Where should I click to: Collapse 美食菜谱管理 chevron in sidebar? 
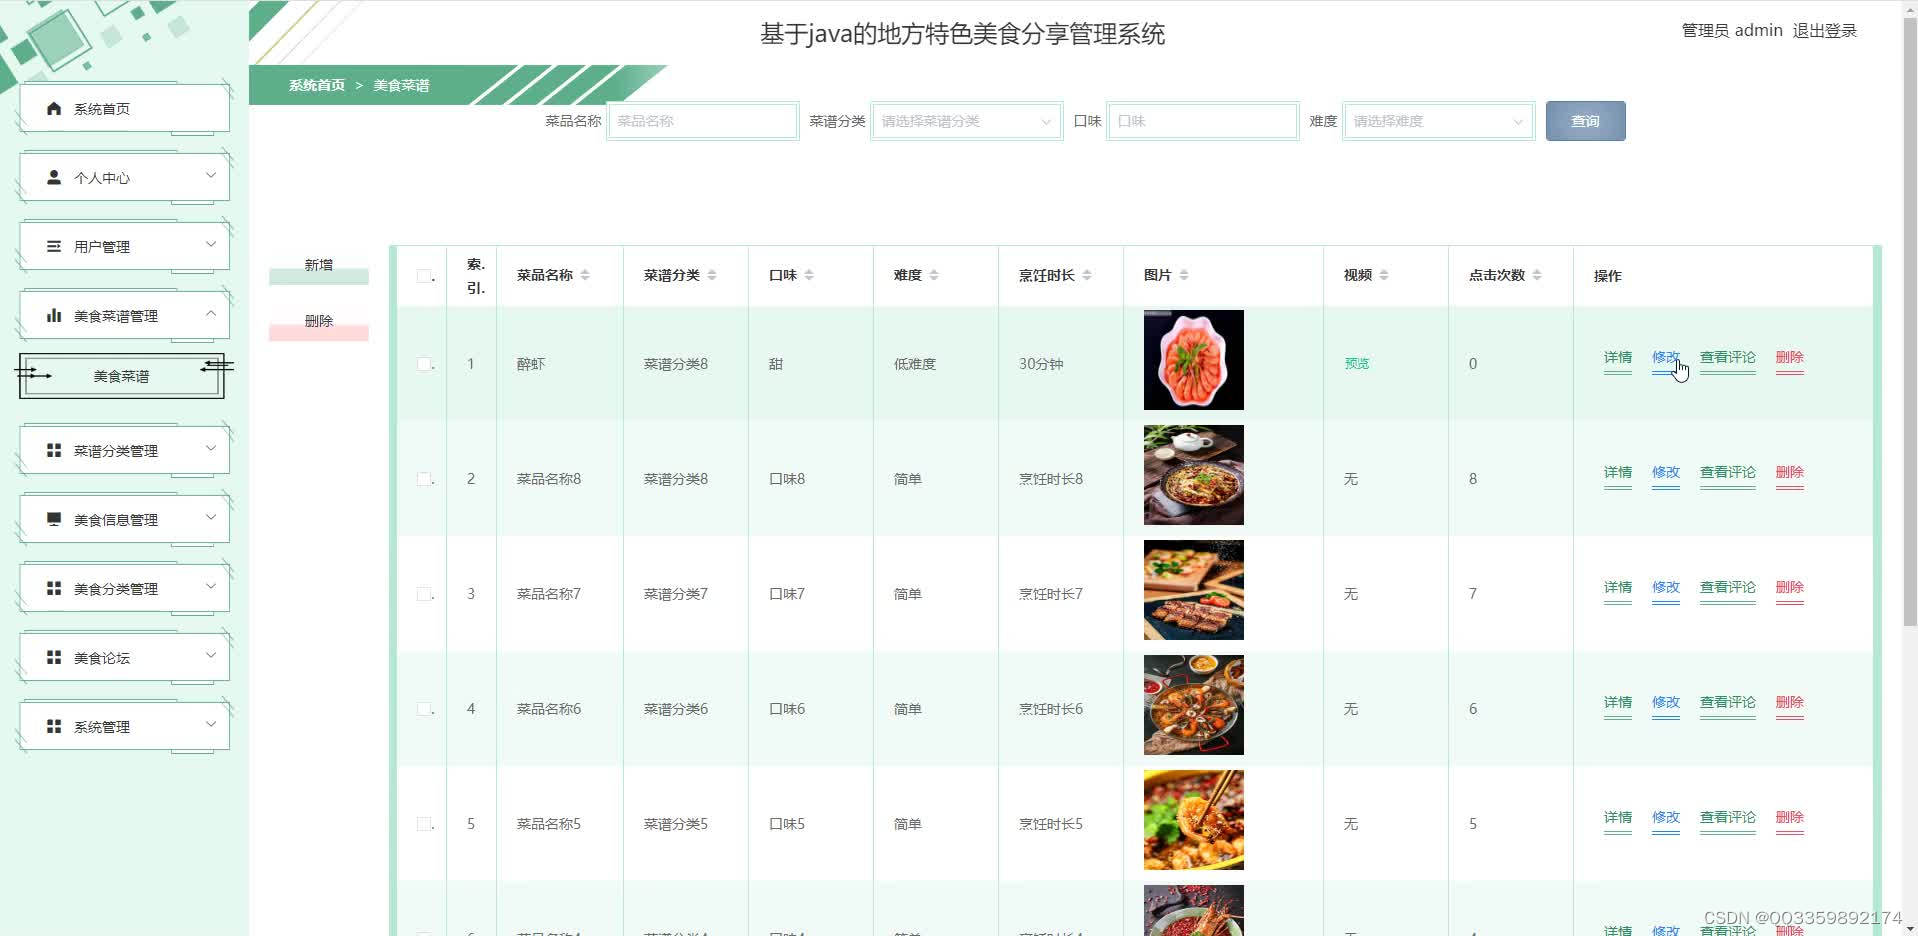[x=211, y=313]
